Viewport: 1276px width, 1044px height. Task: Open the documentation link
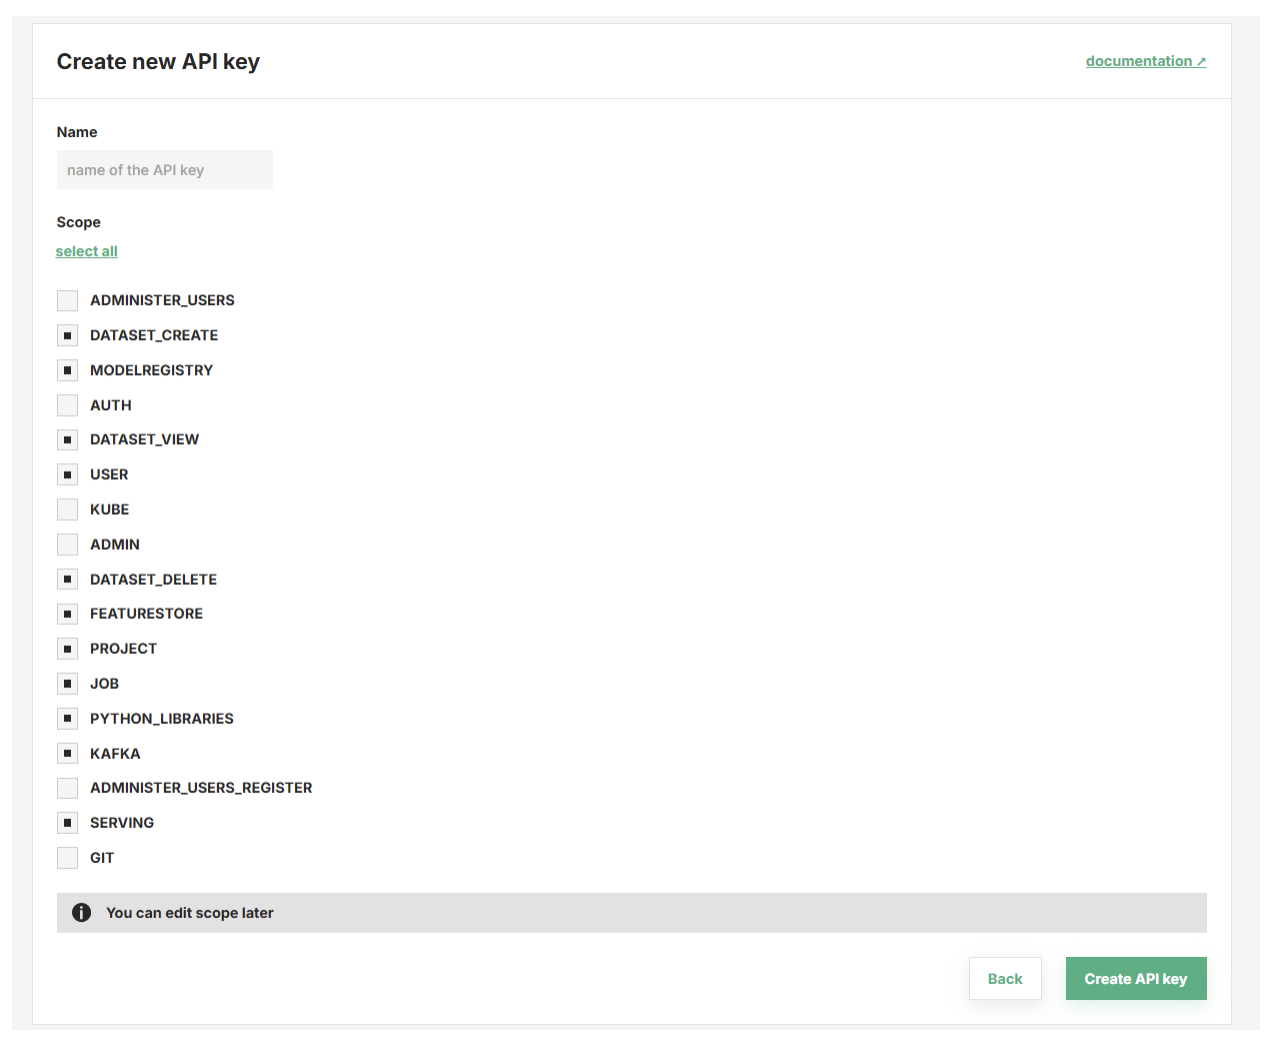point(1145,61)
